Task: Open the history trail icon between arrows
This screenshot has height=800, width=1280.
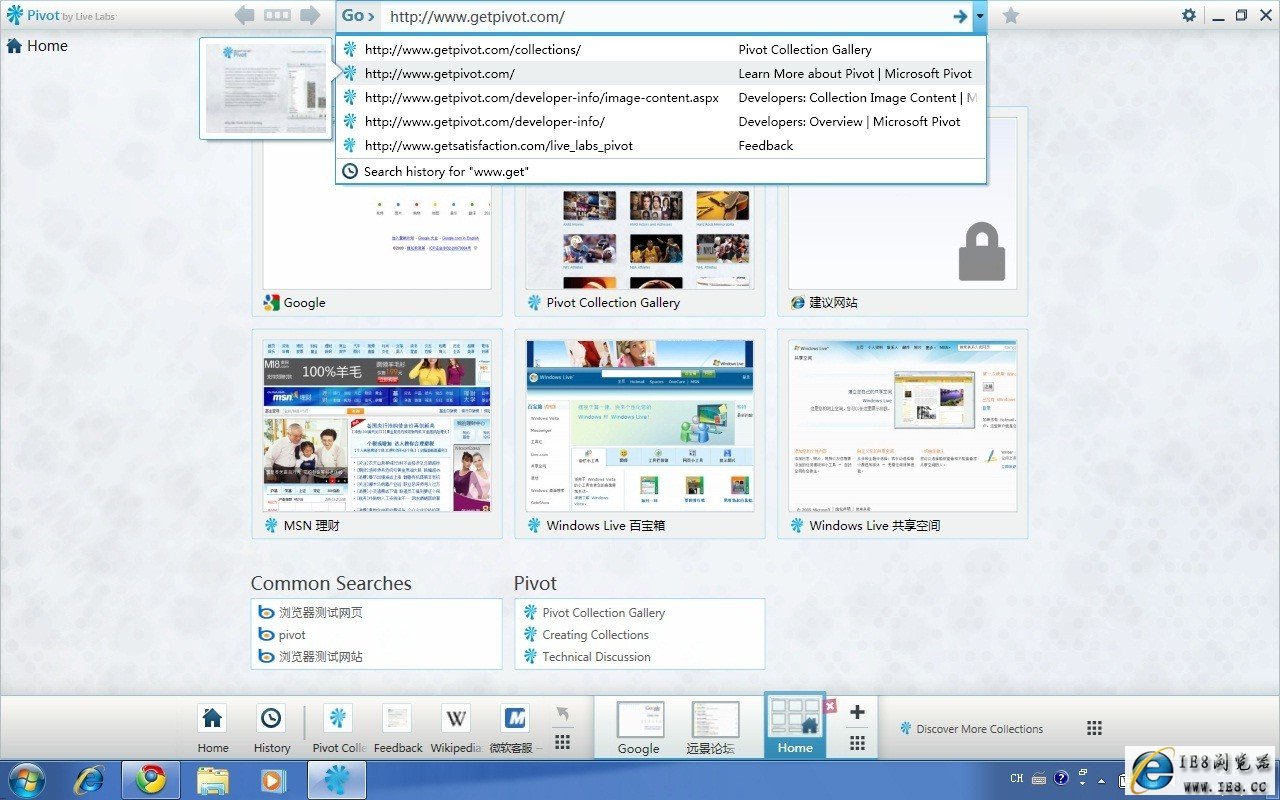Action: coord(277,15)
